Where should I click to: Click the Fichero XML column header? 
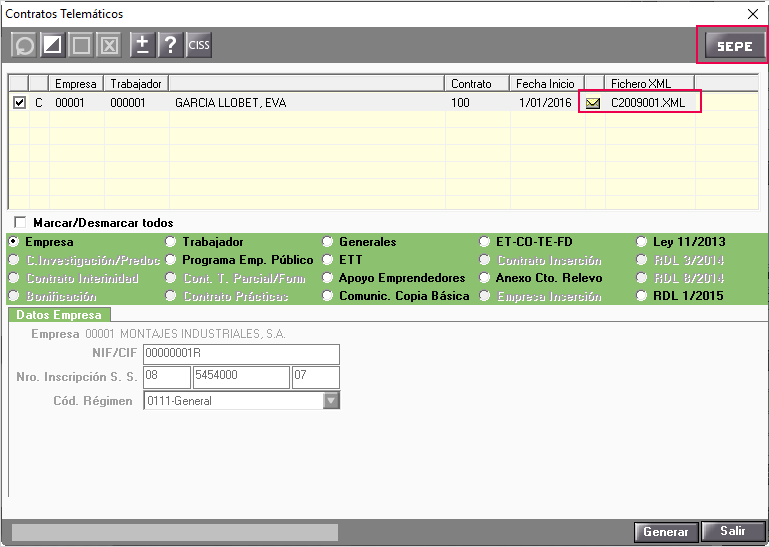pos(649,84)
